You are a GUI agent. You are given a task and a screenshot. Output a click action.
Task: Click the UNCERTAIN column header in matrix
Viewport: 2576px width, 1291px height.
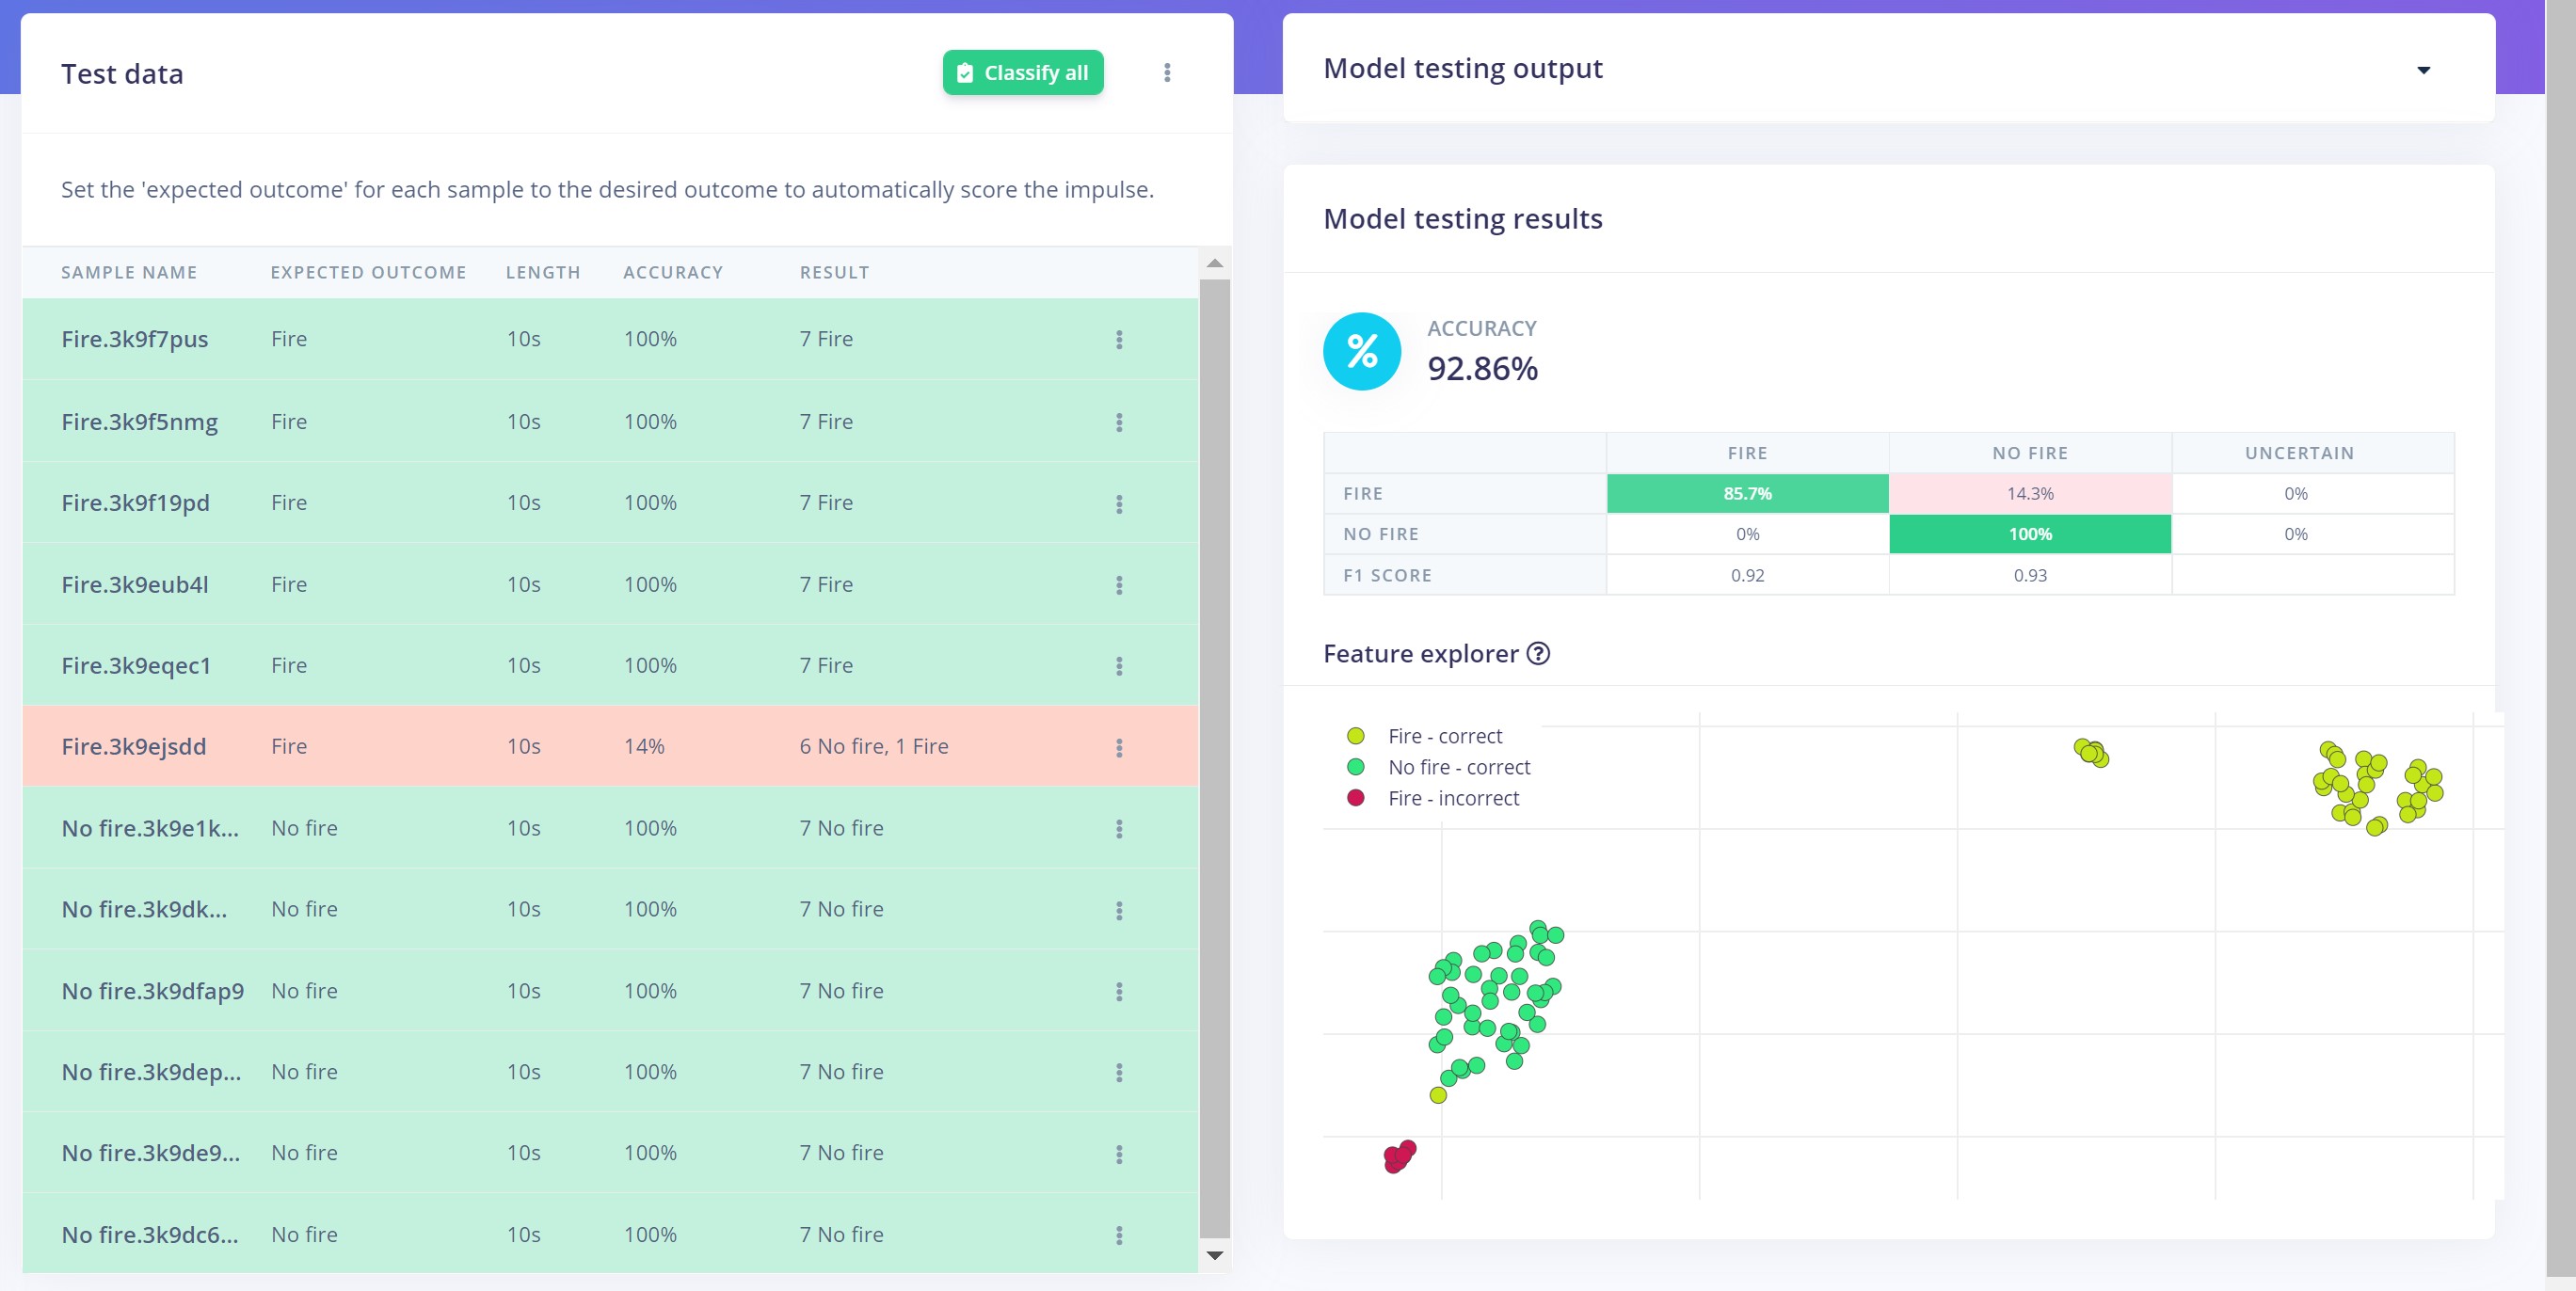click(2299, 453)
